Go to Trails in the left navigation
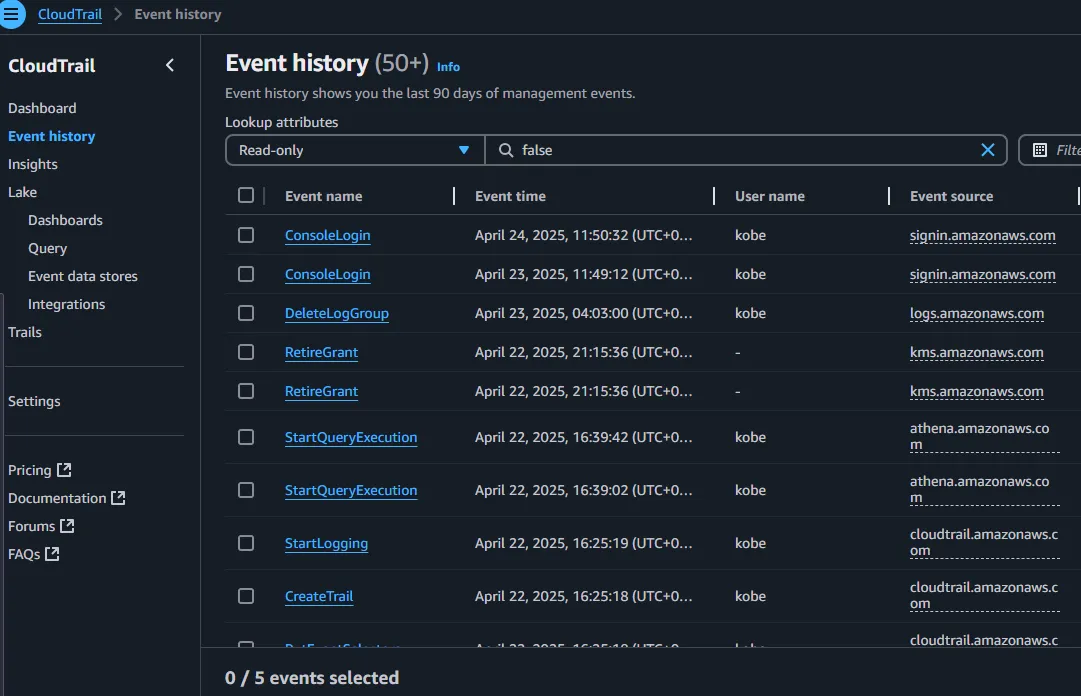This screenshot has height=696, width=1081. click(25, 332)
